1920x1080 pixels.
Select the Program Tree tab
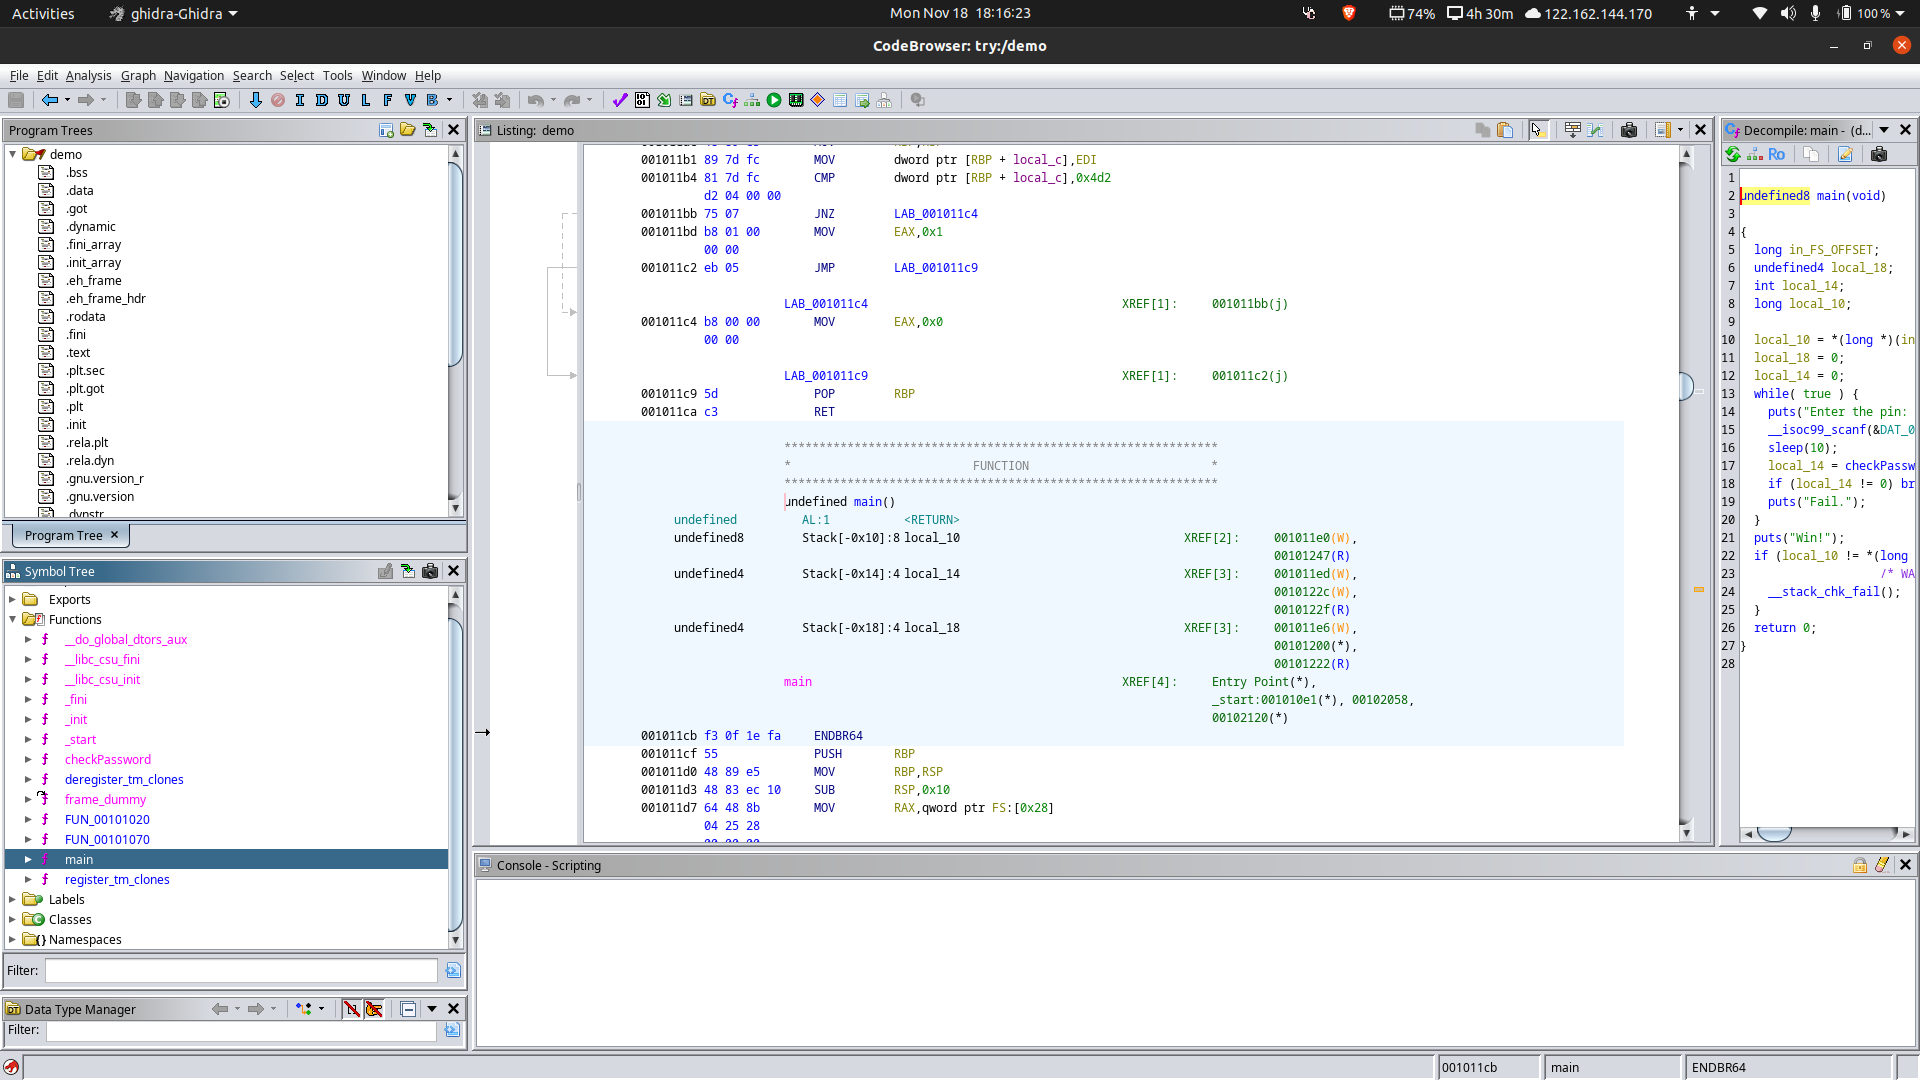[63, 535]
